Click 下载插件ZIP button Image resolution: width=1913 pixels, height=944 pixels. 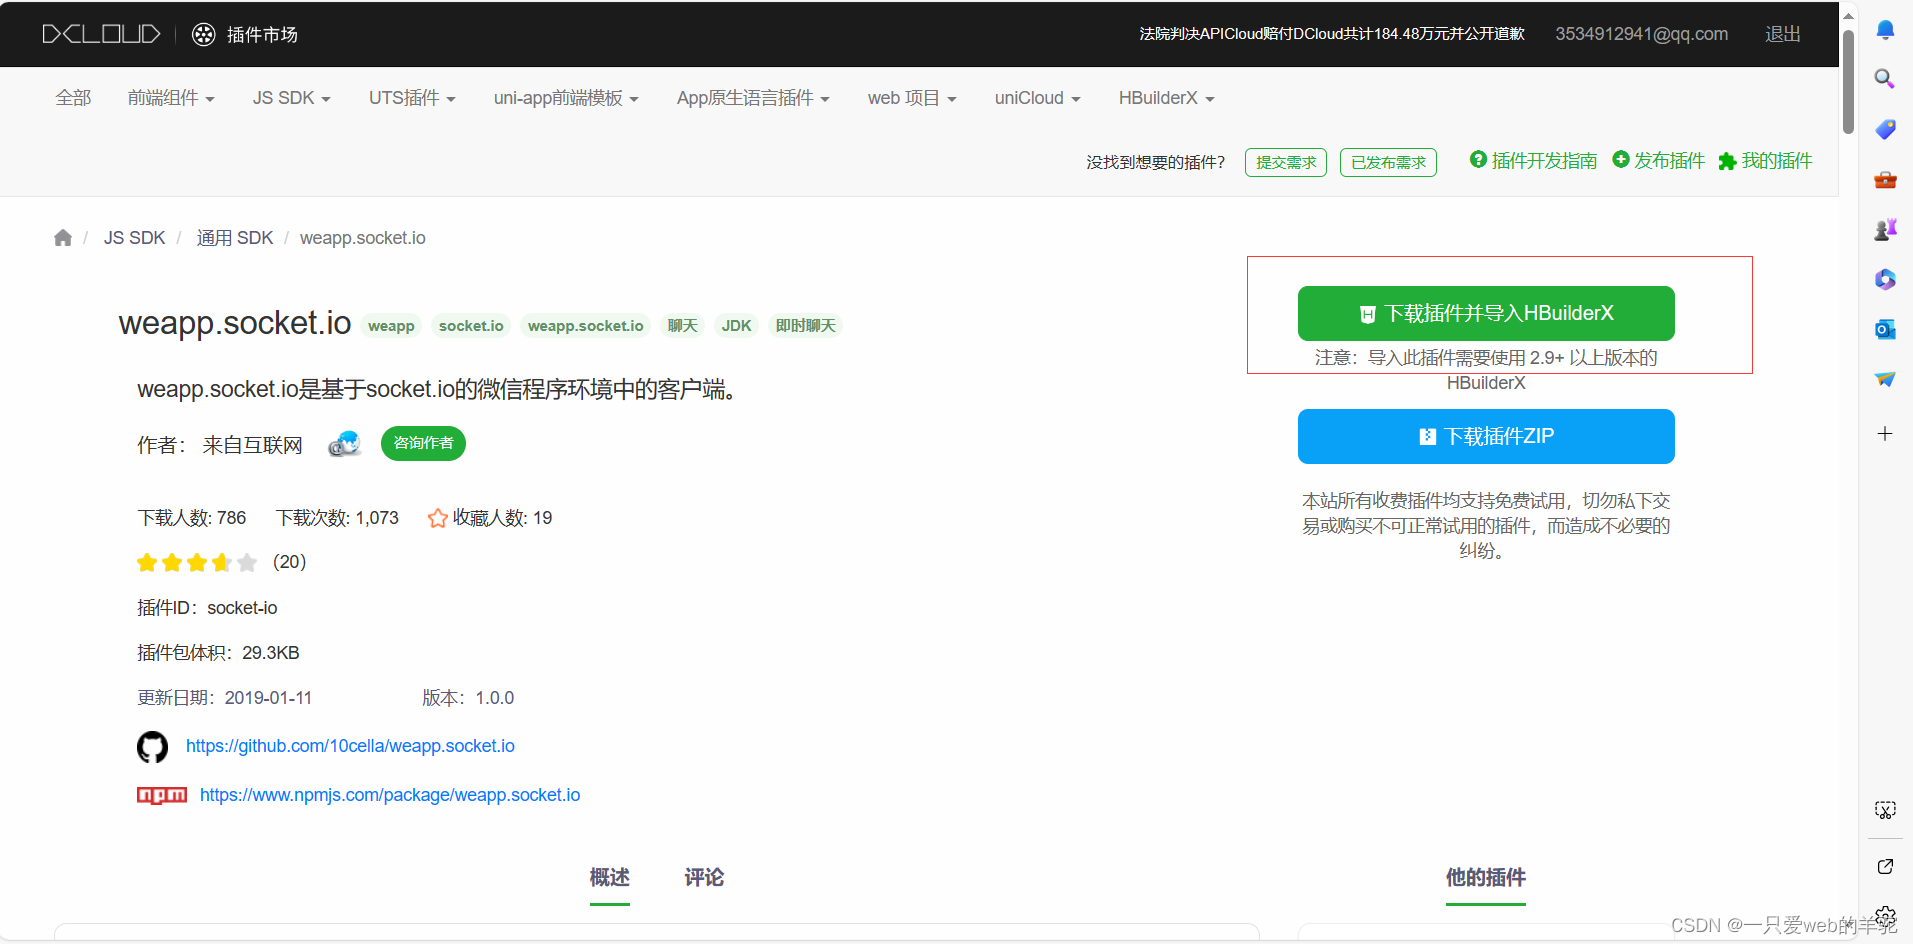[1486, 437]
